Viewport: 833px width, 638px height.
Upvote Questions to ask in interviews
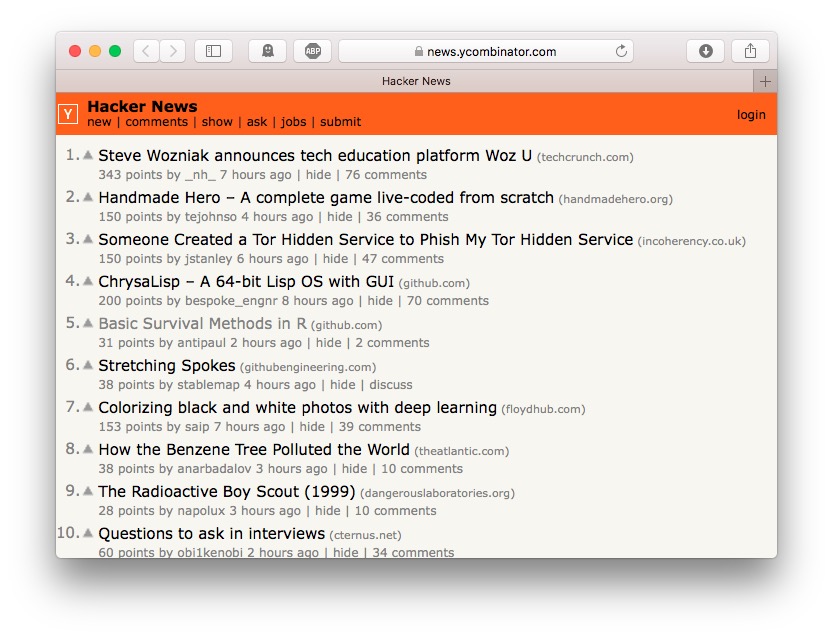88,533
